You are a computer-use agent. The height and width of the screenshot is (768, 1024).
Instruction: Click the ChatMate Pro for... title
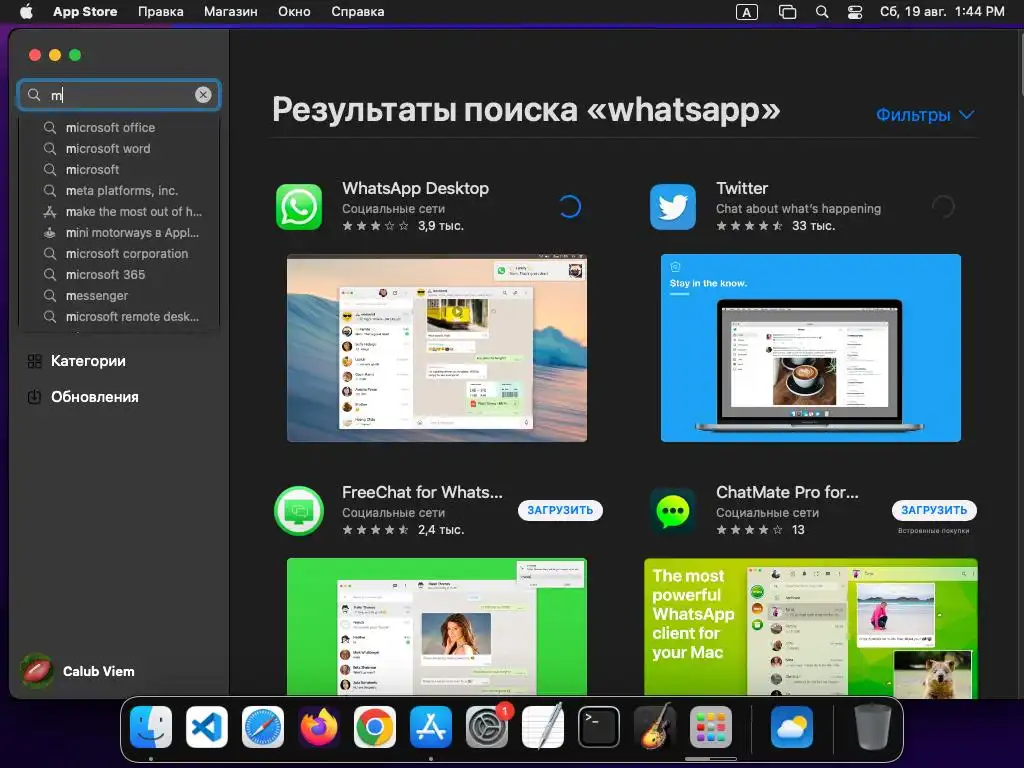(787, 492)
